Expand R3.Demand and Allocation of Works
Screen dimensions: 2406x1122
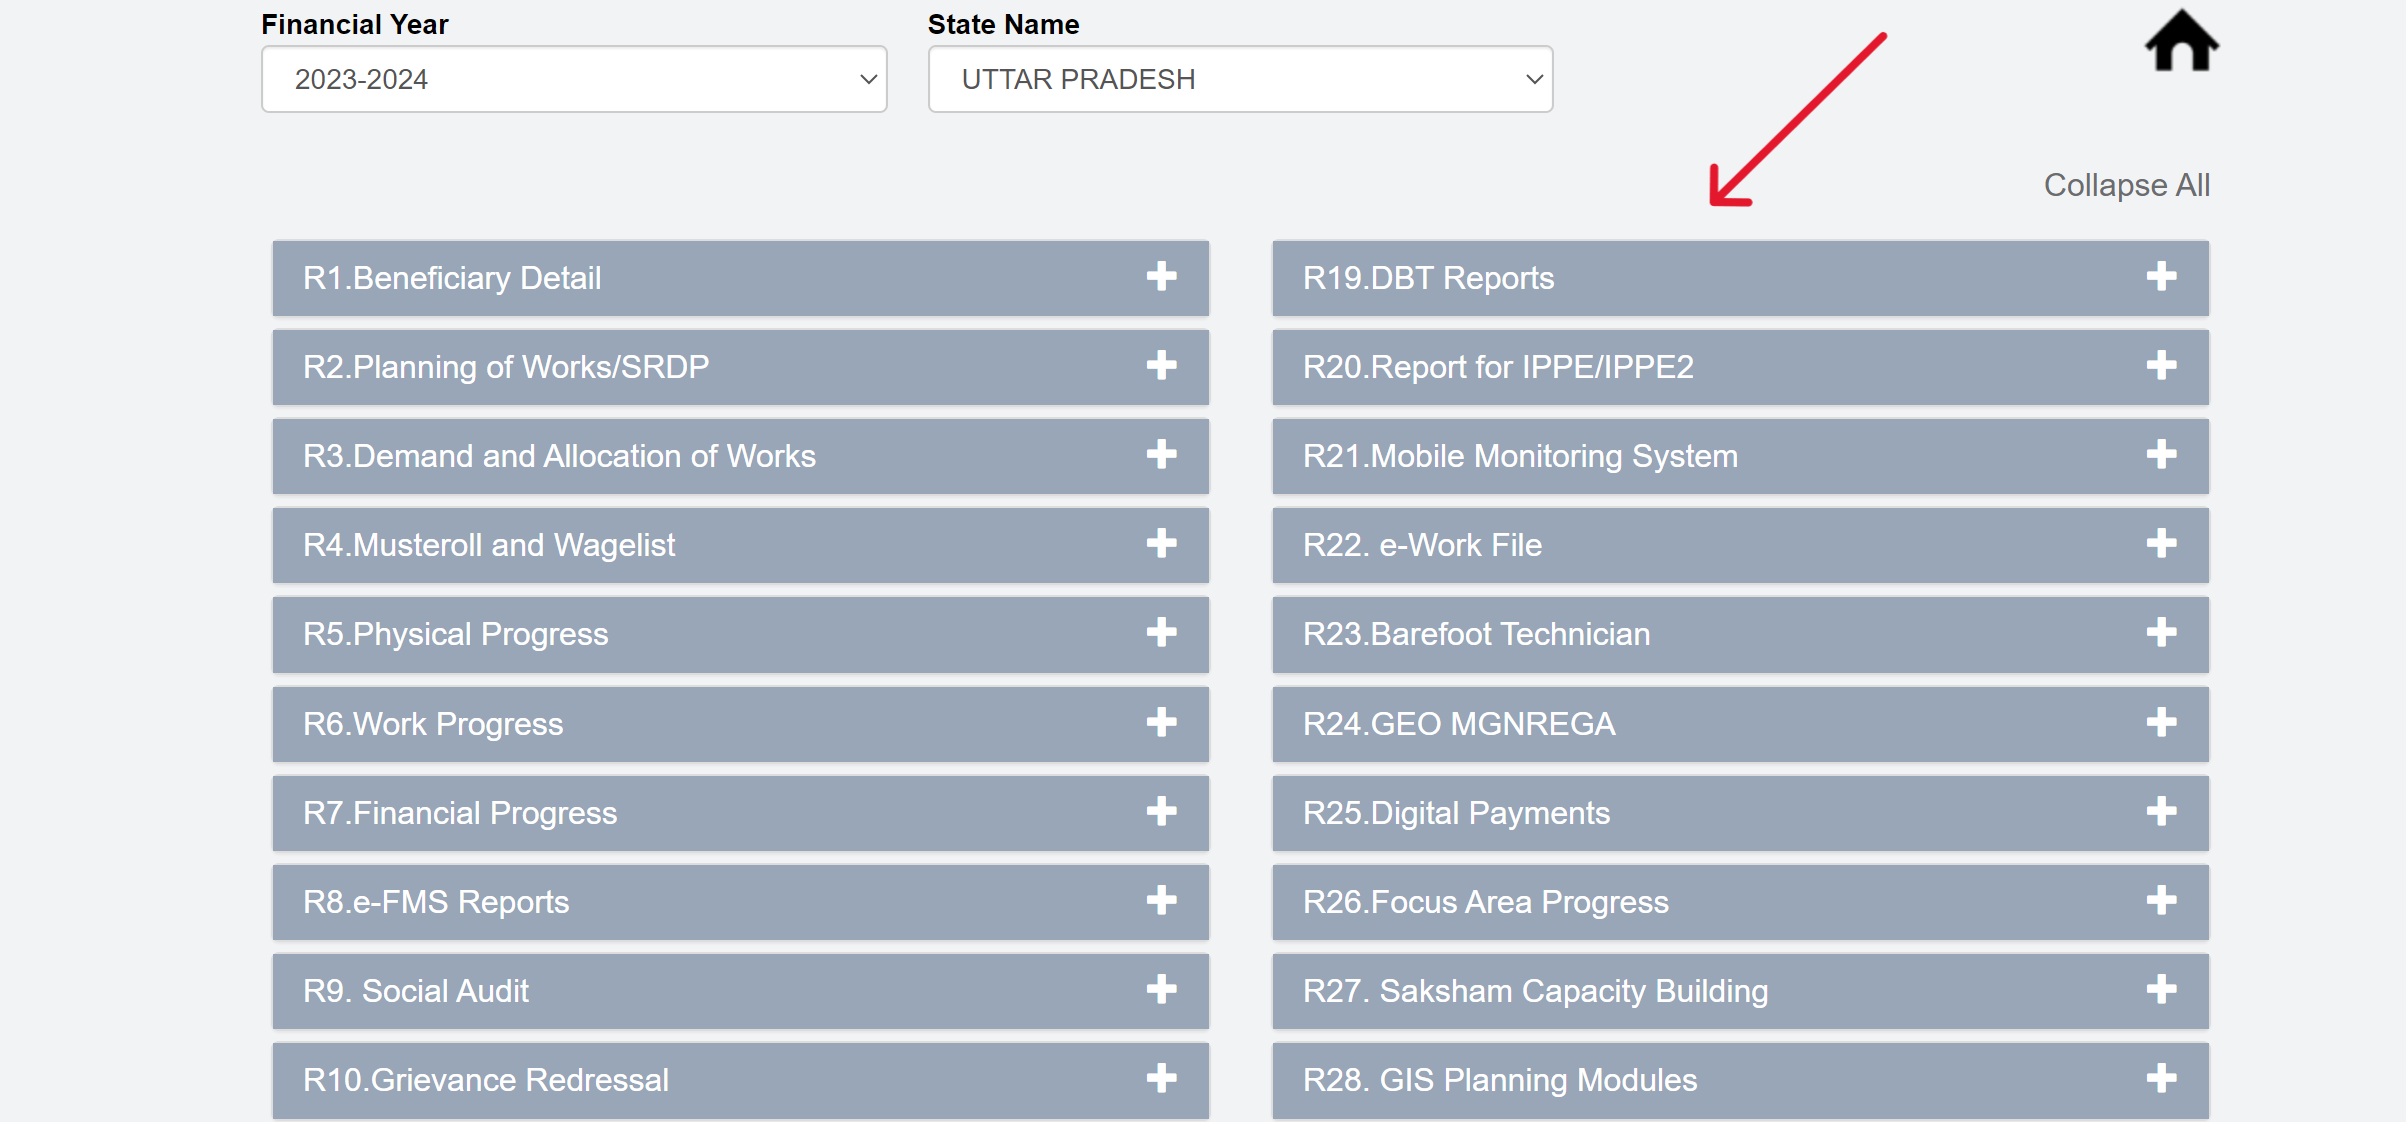(x=740, y=456)
